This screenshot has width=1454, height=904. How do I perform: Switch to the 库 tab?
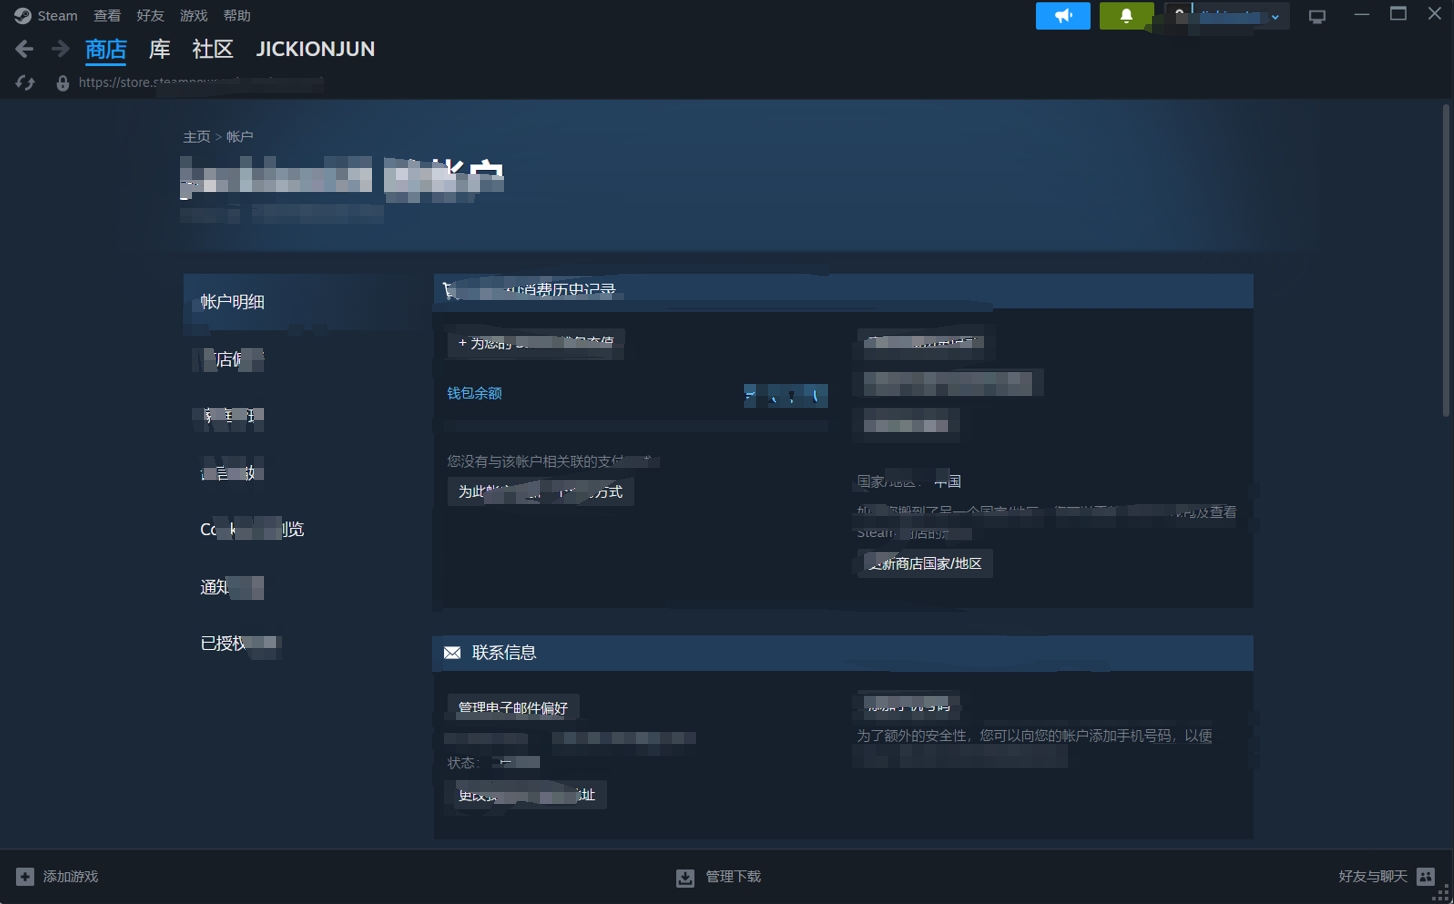pos(159,49)
